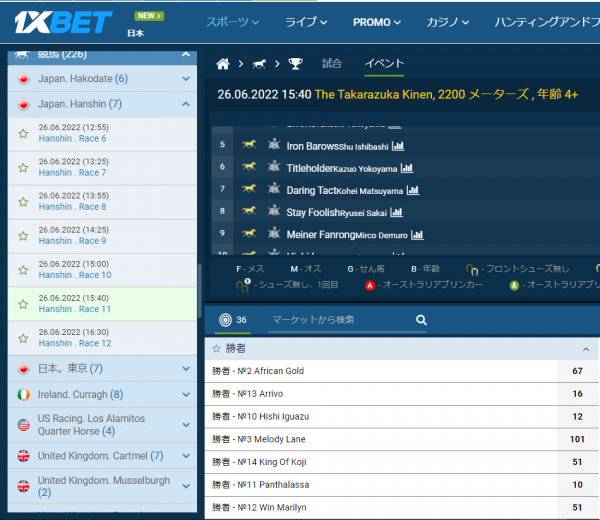600x520 pixels.
Task: Switch to the 試合 tab
Action: tap(332, 64)
